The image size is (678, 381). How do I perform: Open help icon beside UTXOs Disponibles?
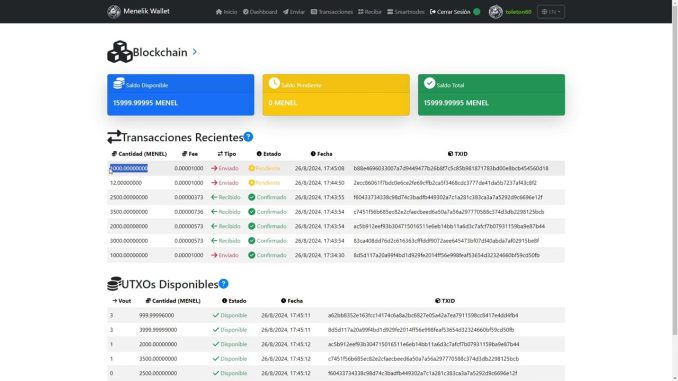click(224, 284)
